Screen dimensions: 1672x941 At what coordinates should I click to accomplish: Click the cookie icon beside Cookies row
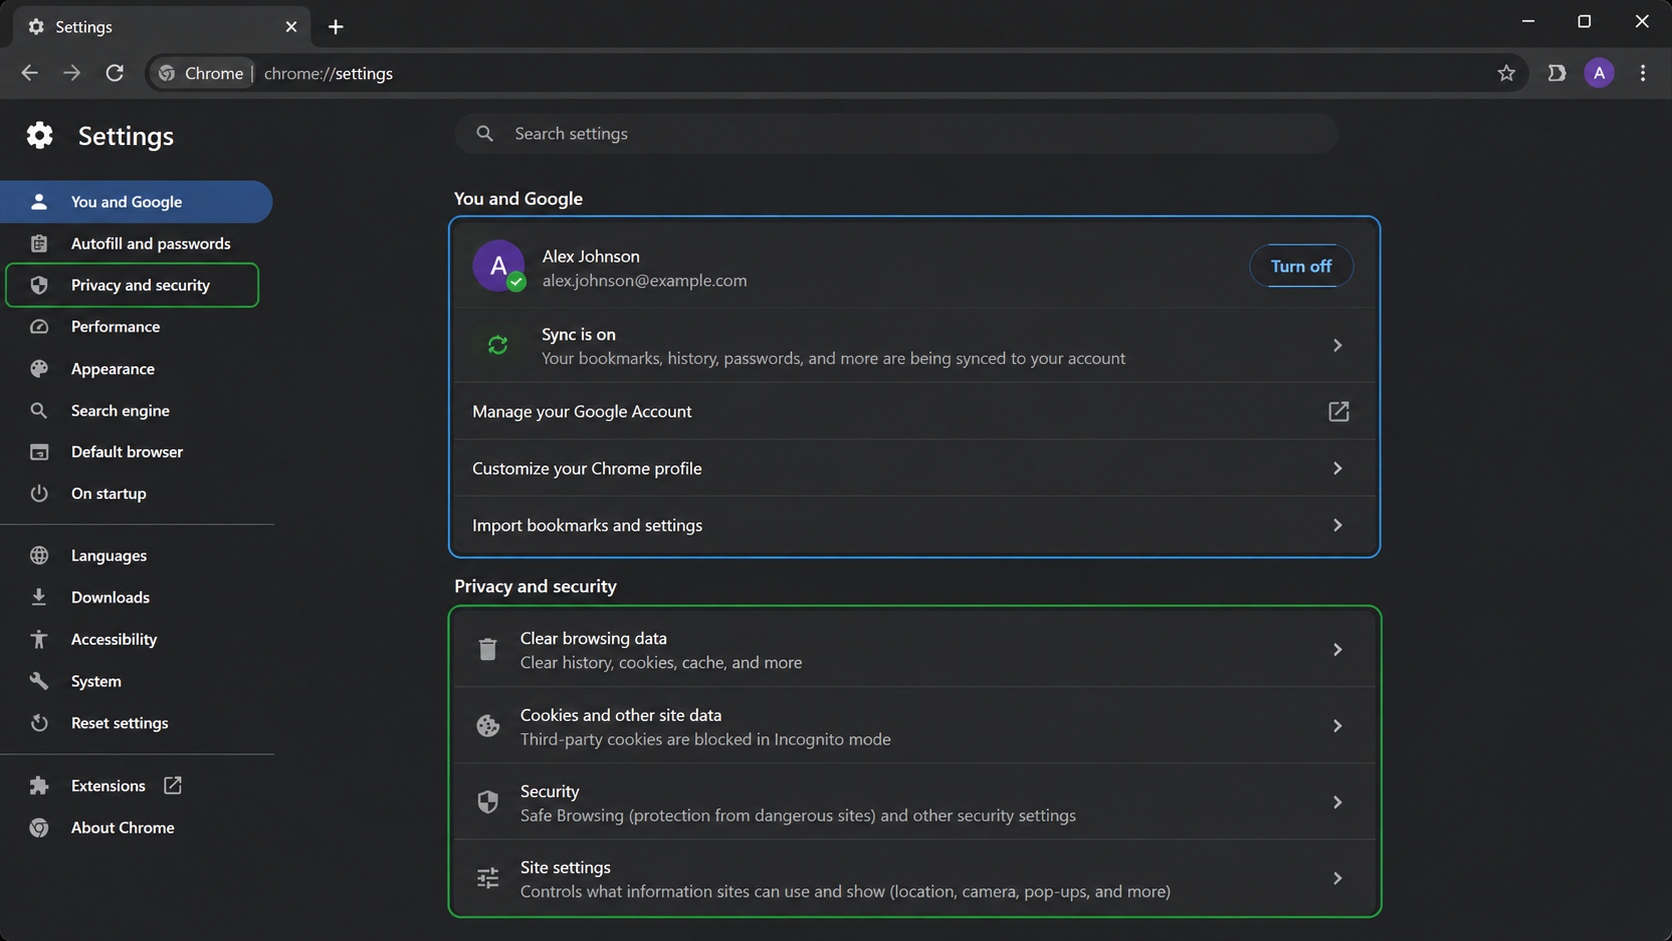coord(488,726)
